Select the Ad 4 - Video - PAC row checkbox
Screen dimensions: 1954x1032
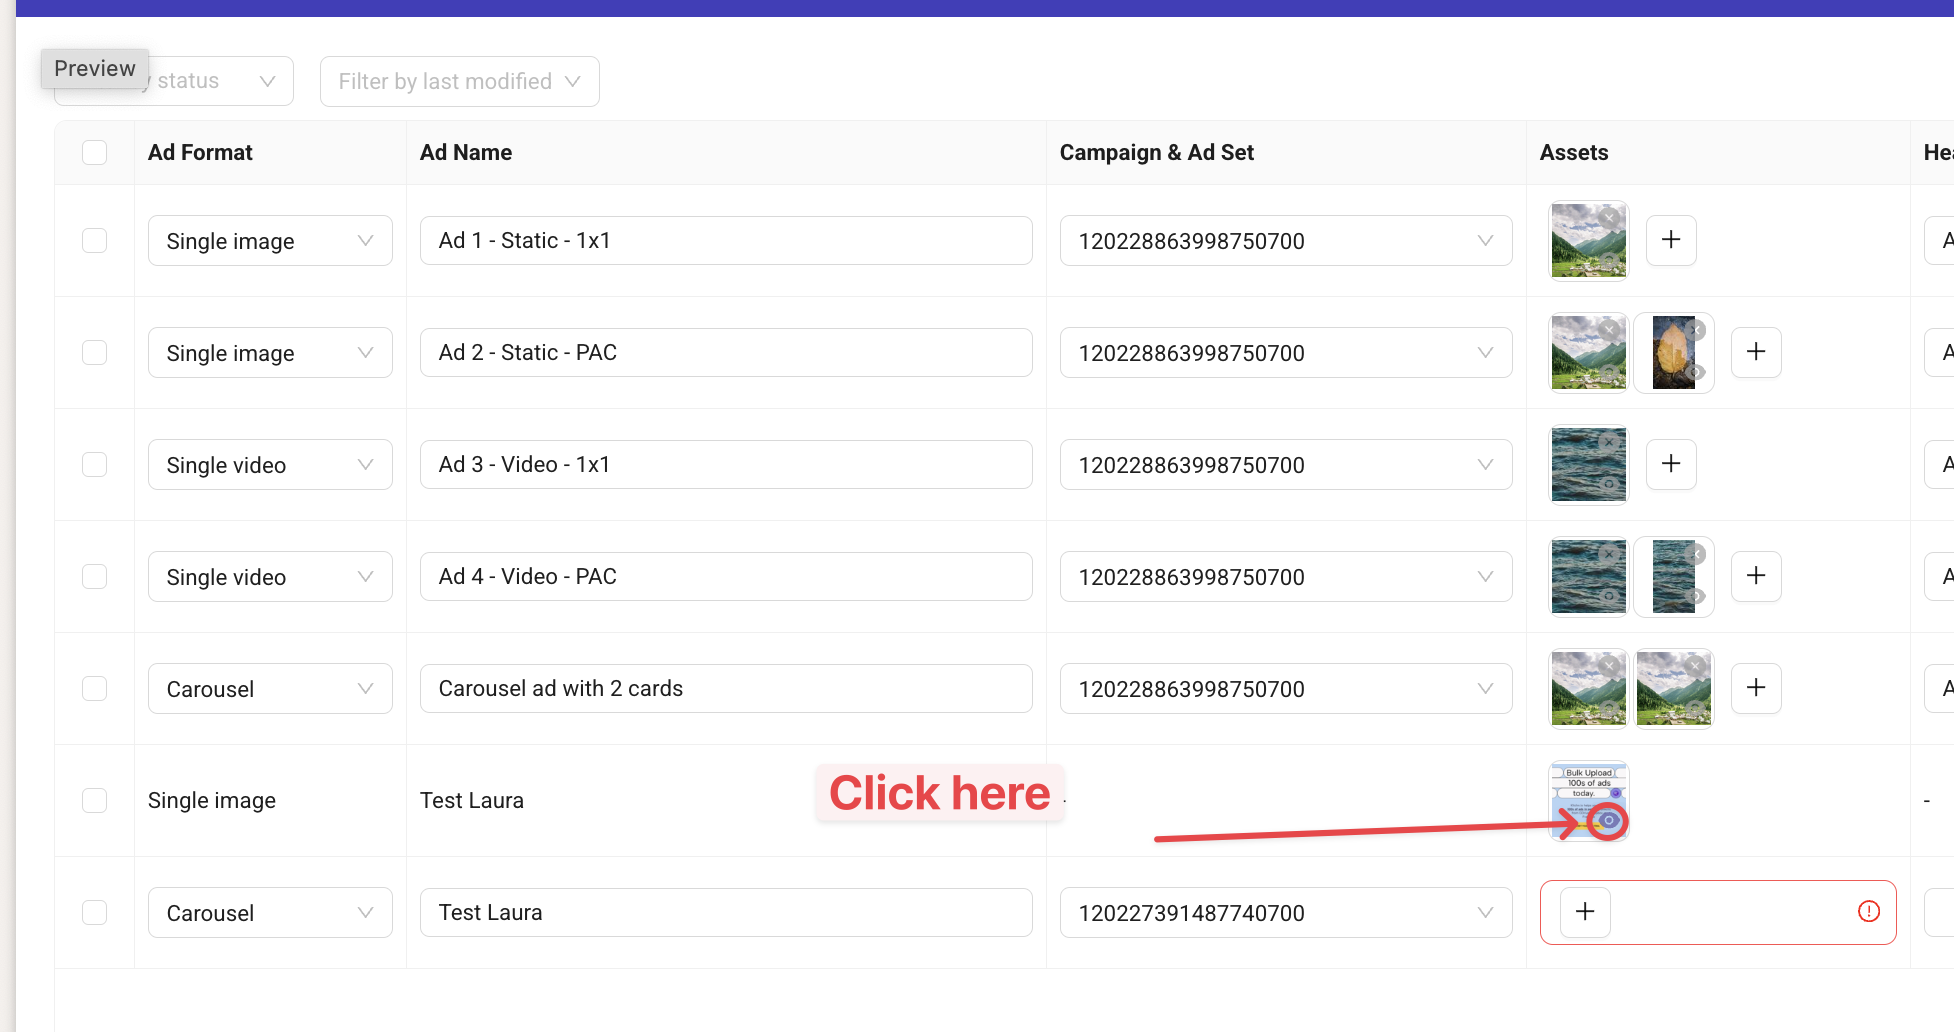95,576
